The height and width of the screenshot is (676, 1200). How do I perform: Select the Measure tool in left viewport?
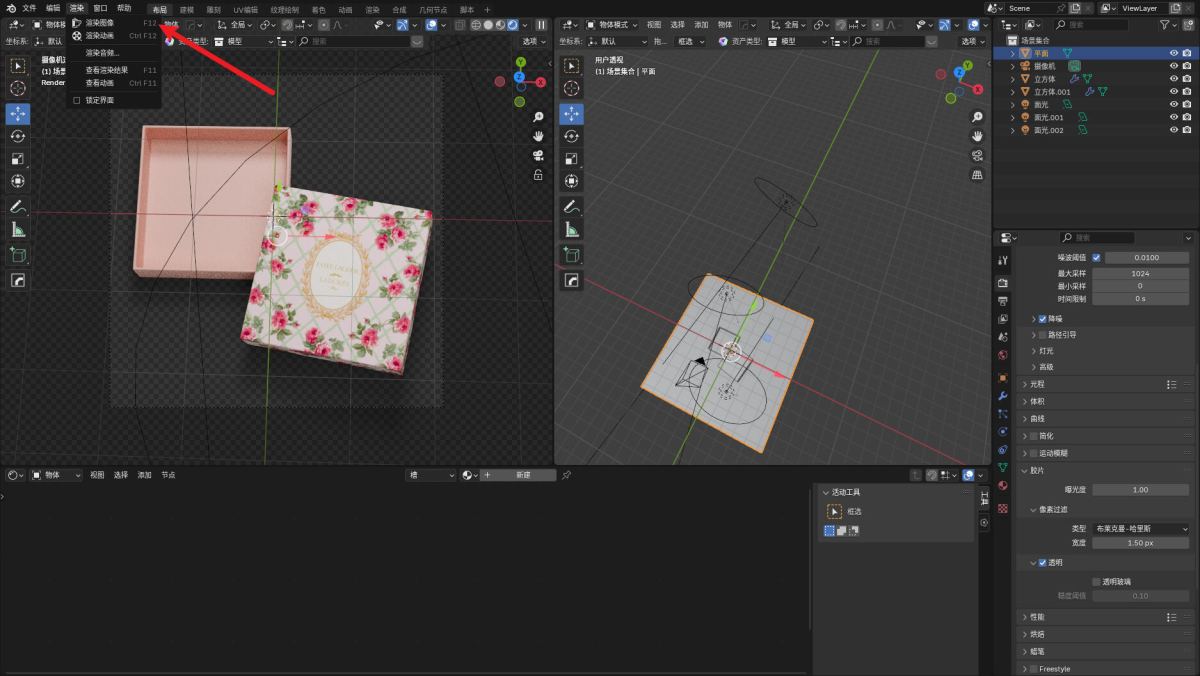18,230
